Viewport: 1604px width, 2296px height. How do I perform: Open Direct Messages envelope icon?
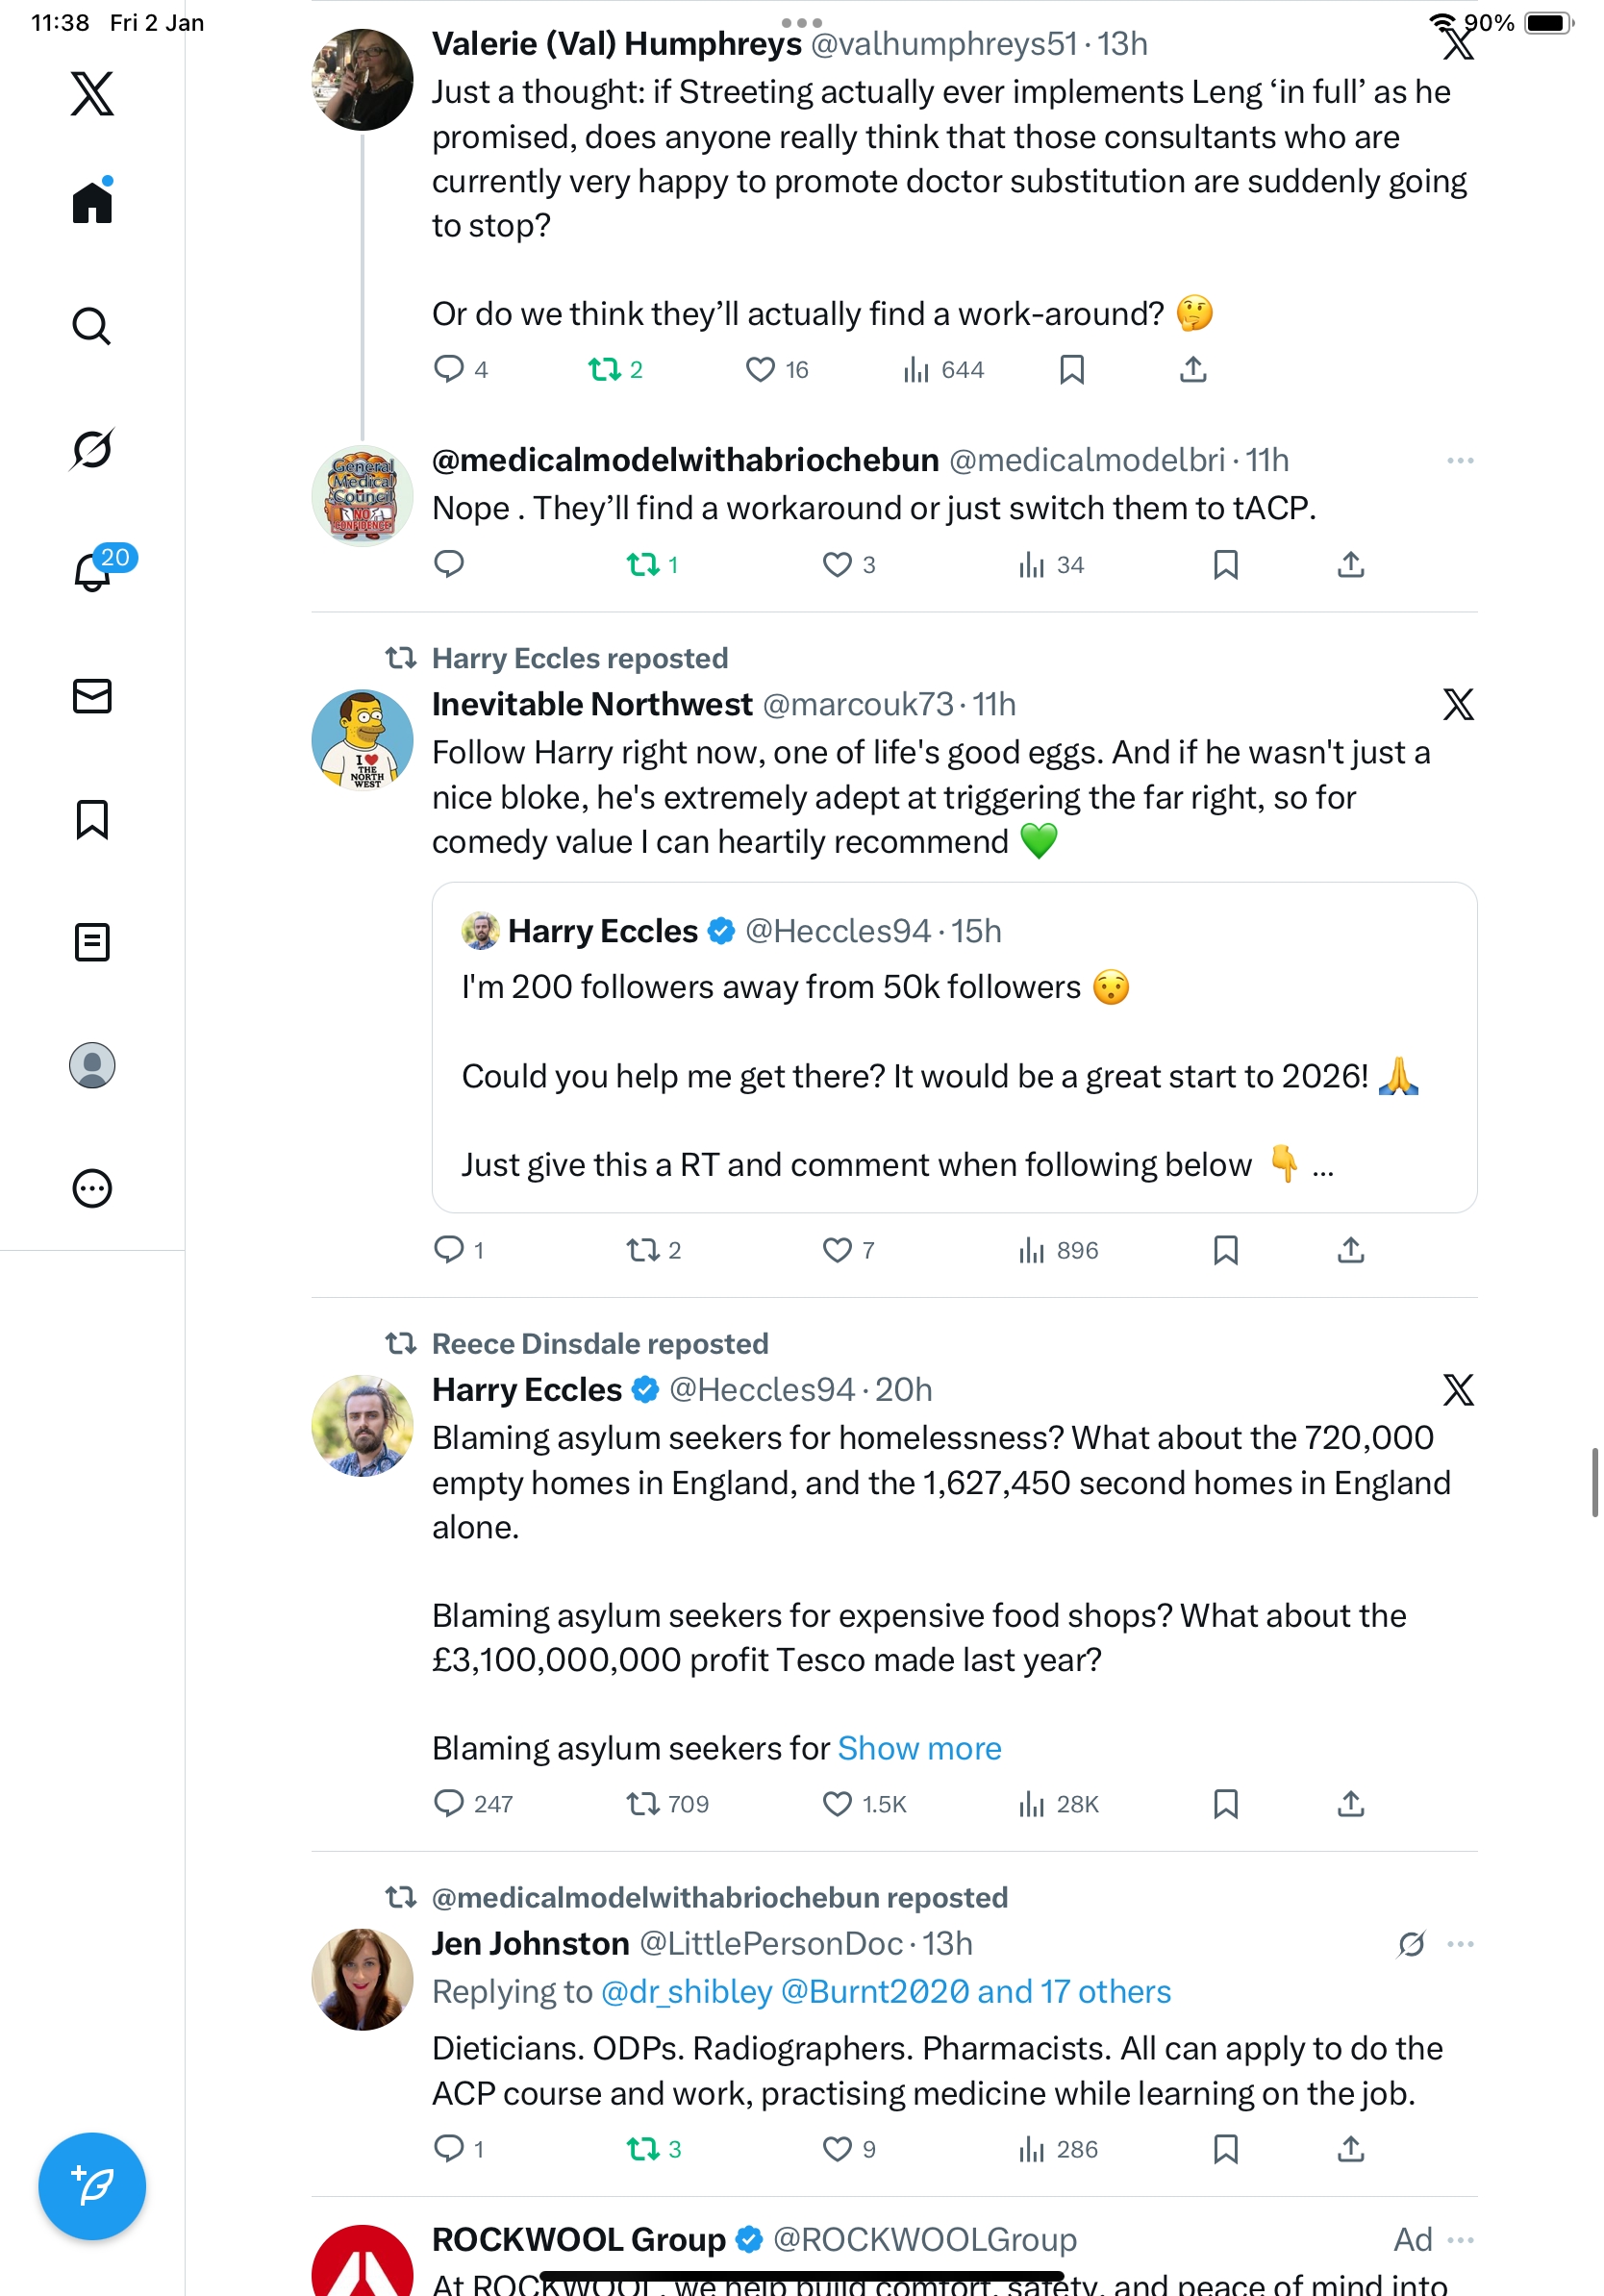pyautogui.click(x=92, y=696)
